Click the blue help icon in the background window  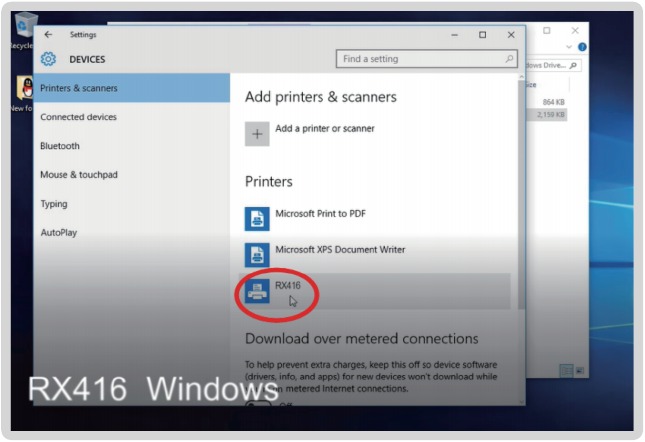click(x=583, y=47)
